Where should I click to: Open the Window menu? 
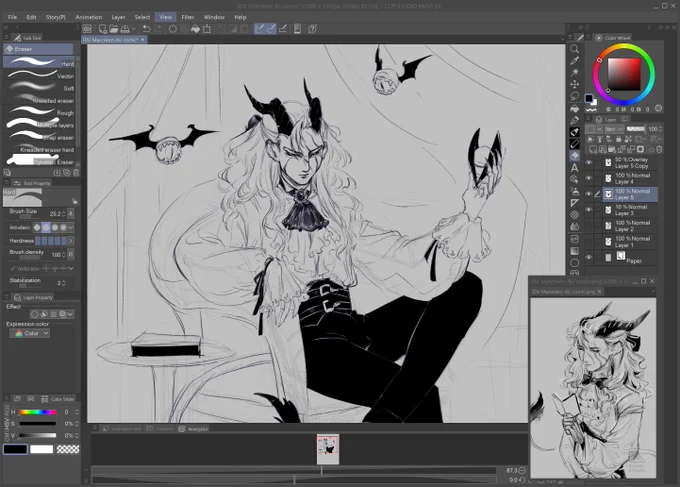[x=214, y=17]
